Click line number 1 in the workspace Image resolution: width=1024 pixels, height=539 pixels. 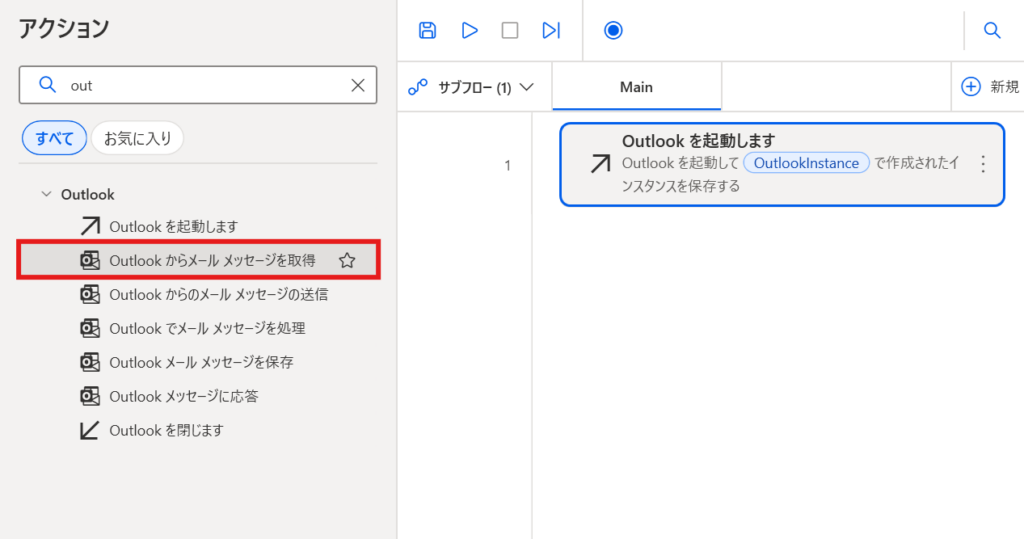pyautogui.click(x=507, y=165)
